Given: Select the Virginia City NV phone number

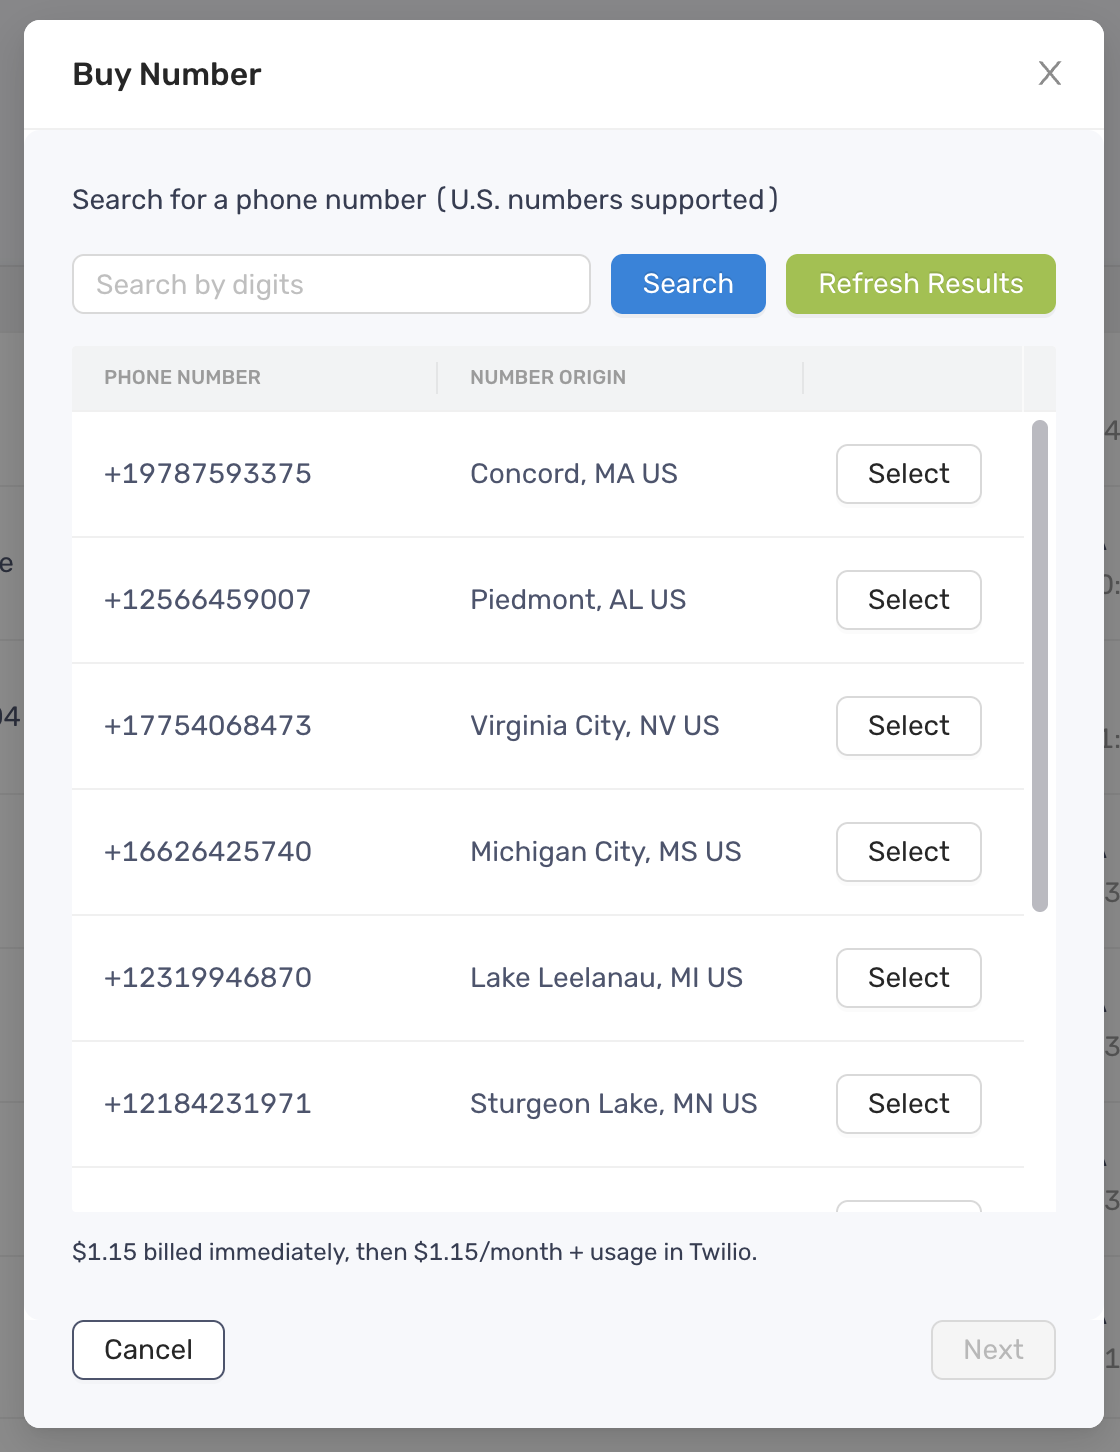Looking at the screenshot, I should click(x=908, y=726).
